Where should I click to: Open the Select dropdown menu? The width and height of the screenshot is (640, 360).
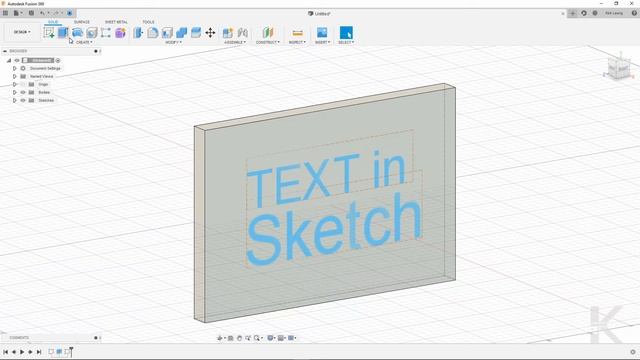(346, 42)
